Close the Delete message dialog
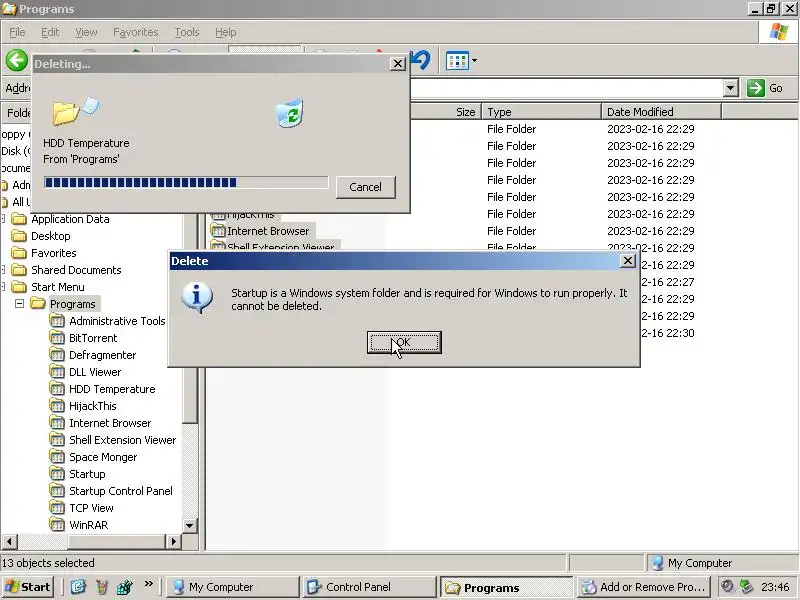The height and width of the screenshot is (600, 800). tap(628, 261)
